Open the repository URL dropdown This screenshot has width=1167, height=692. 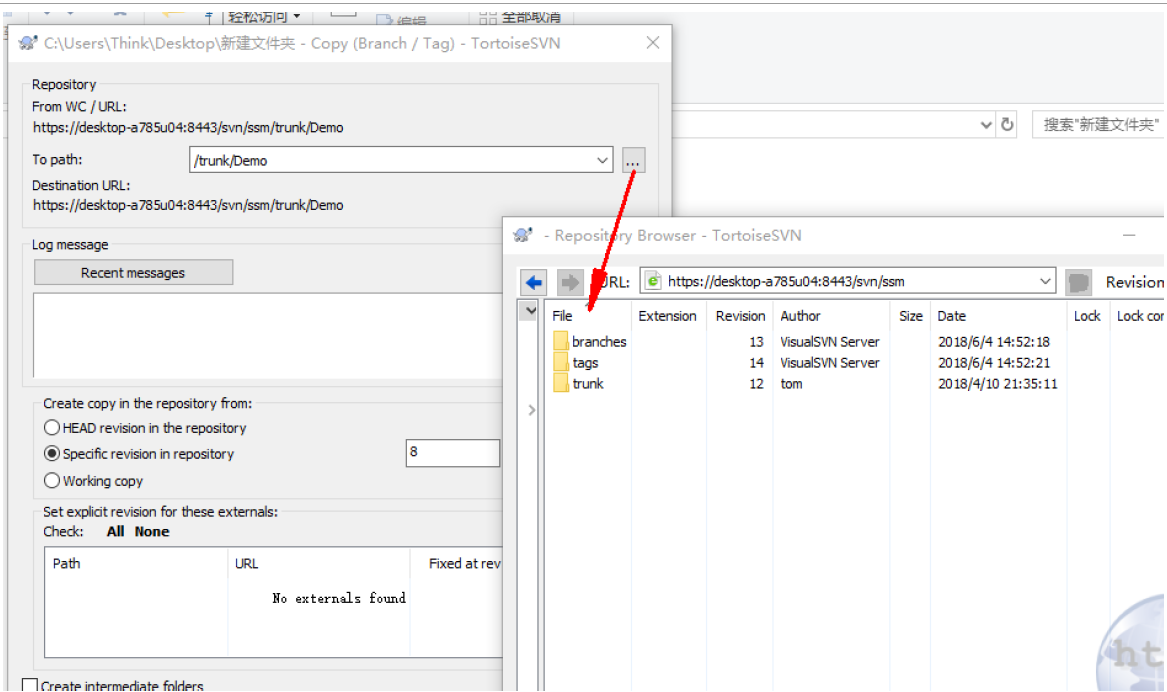click(x=1045, y=281)
